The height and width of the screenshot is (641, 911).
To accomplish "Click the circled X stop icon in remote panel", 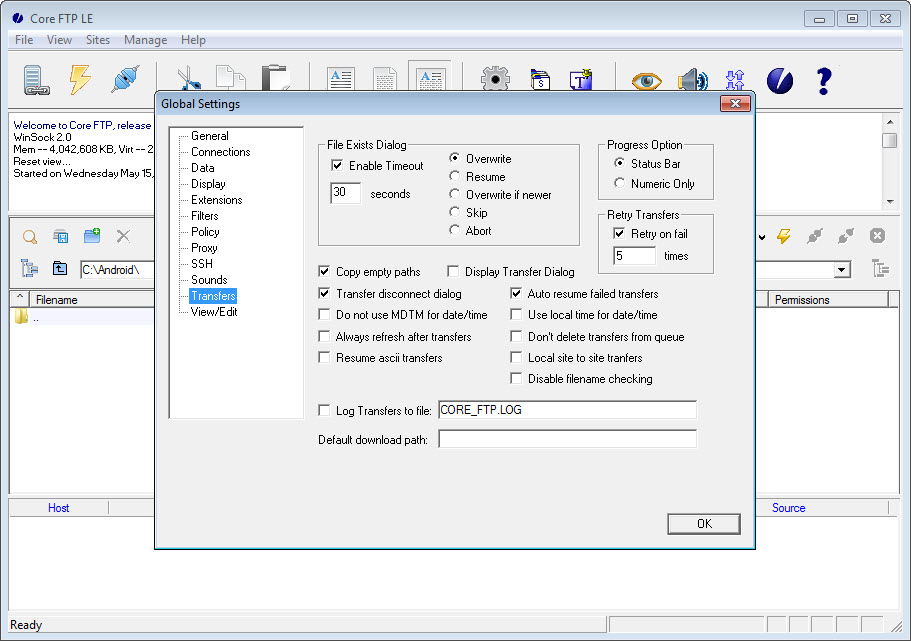I will pos(877,235).
